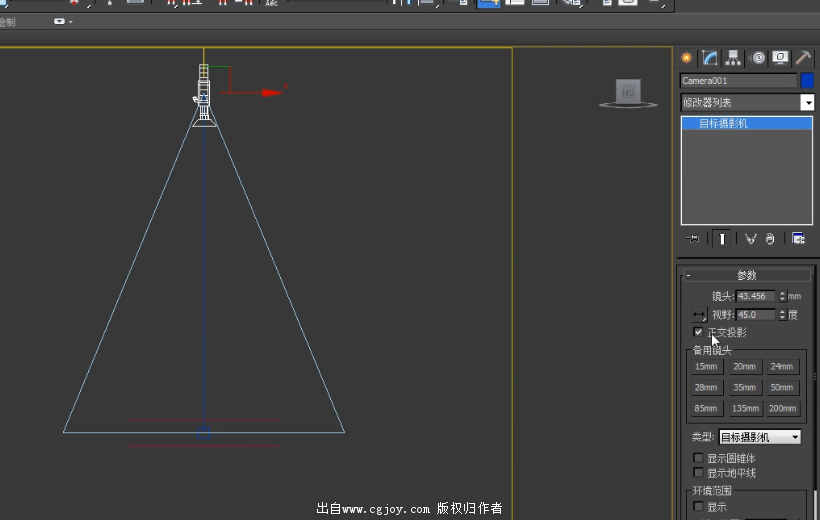Click the blue object color swatch
820x520 pixels.
coord(808,81)
